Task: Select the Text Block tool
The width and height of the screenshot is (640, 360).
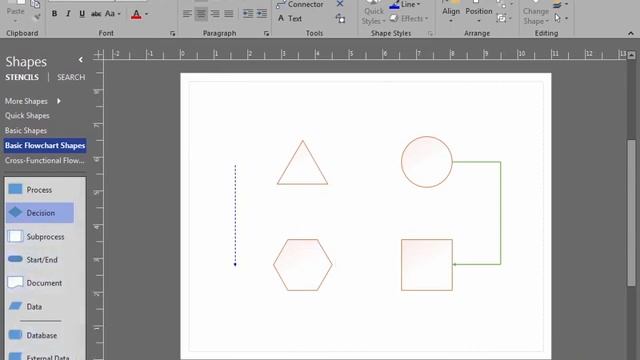Action: click(340, 18)
